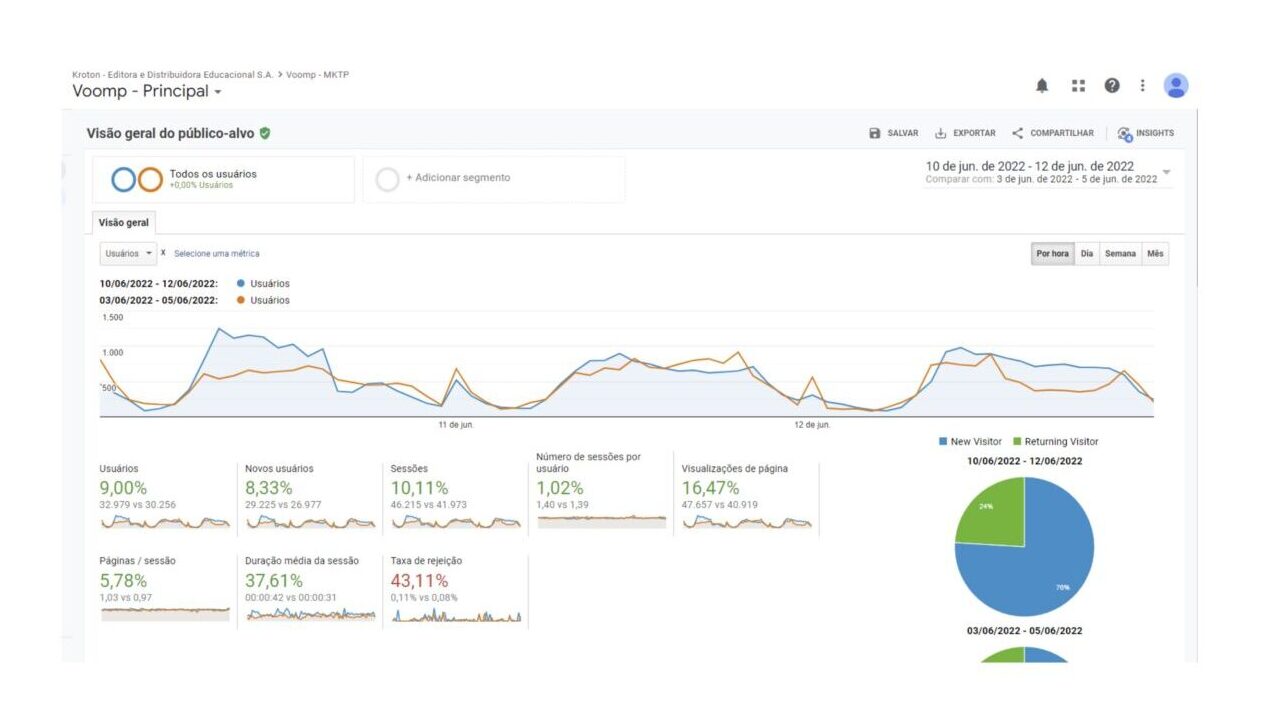
Task: Open the Usuários metric dropdown
Action: tap(128, 254)
